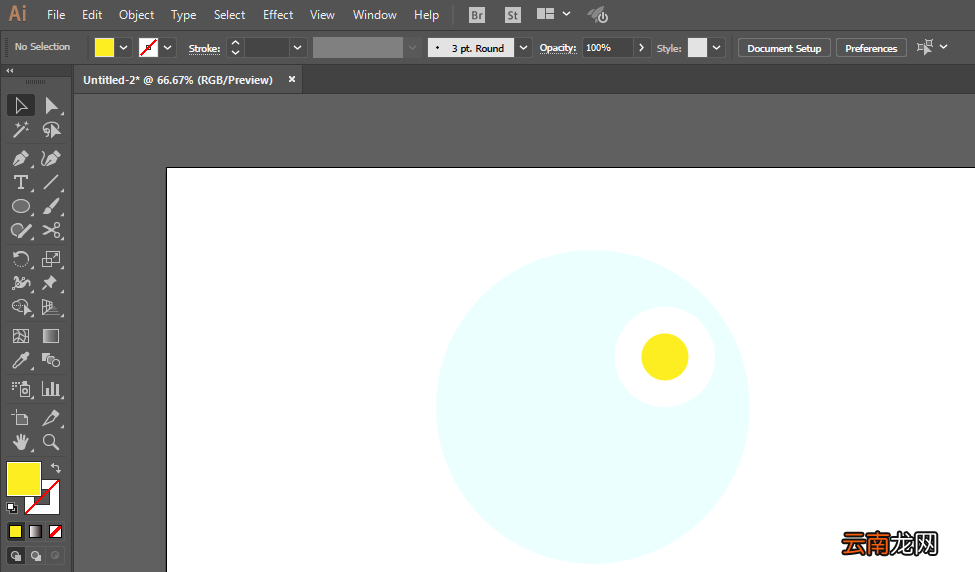Screen dimensions: 975x572
Task: Choose the Scissors tool
Action: 51,231
